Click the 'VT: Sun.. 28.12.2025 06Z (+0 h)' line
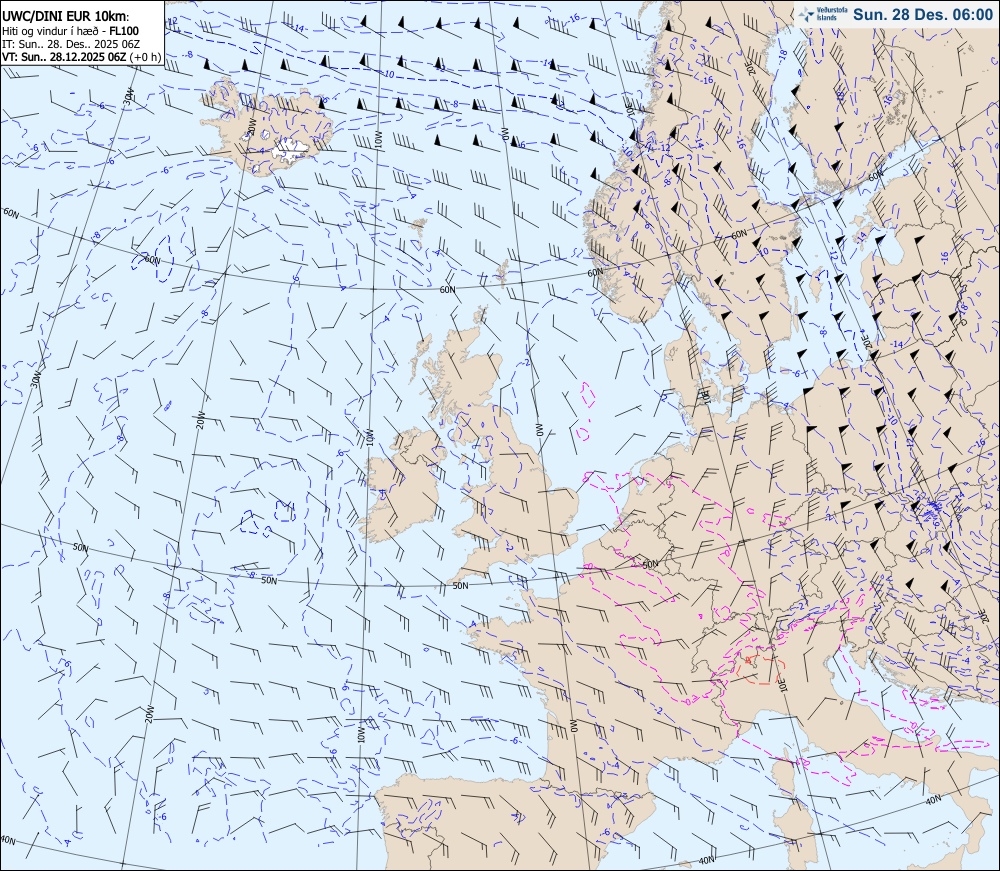Viewport: 1000px width, 871px height. pyautogui.click(x=82, y=57)
